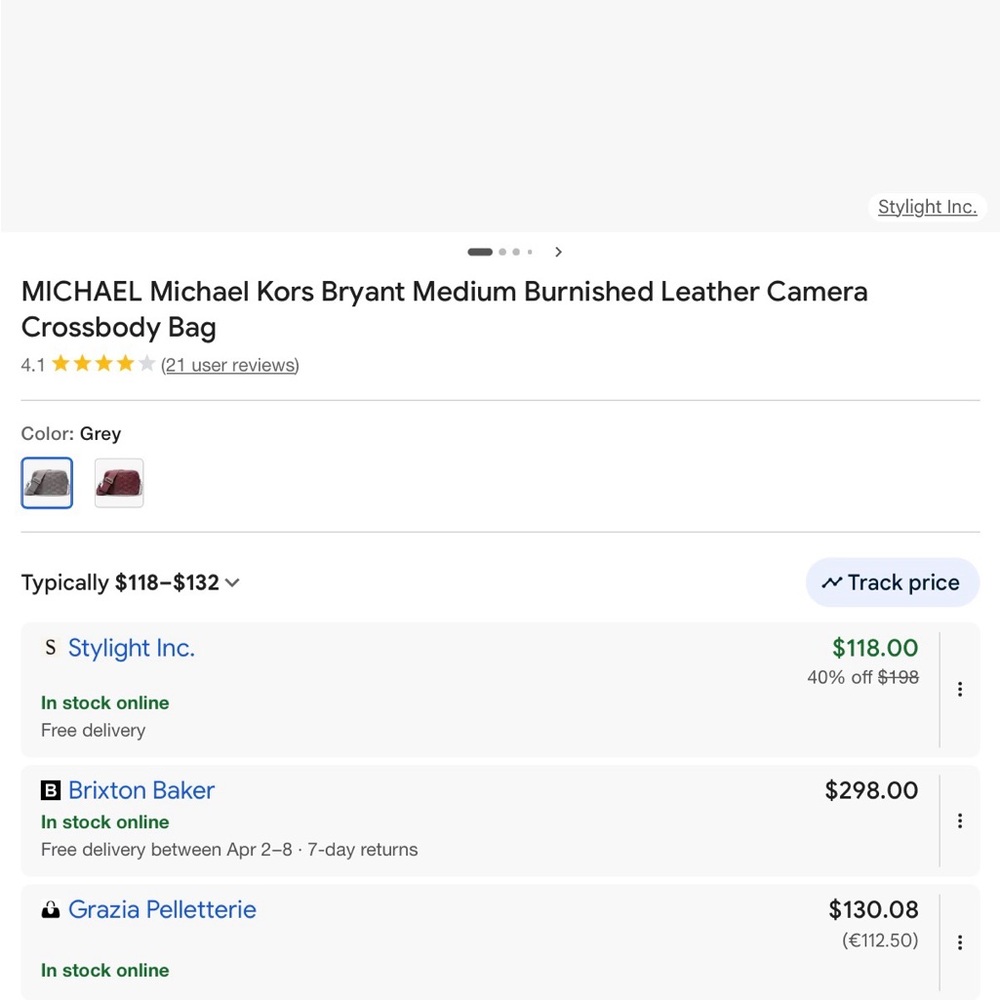Viewport: 1000px width, 1000px height.
Task: Open the Grazia Pelletterie seller link
Action: pos(162,910)
